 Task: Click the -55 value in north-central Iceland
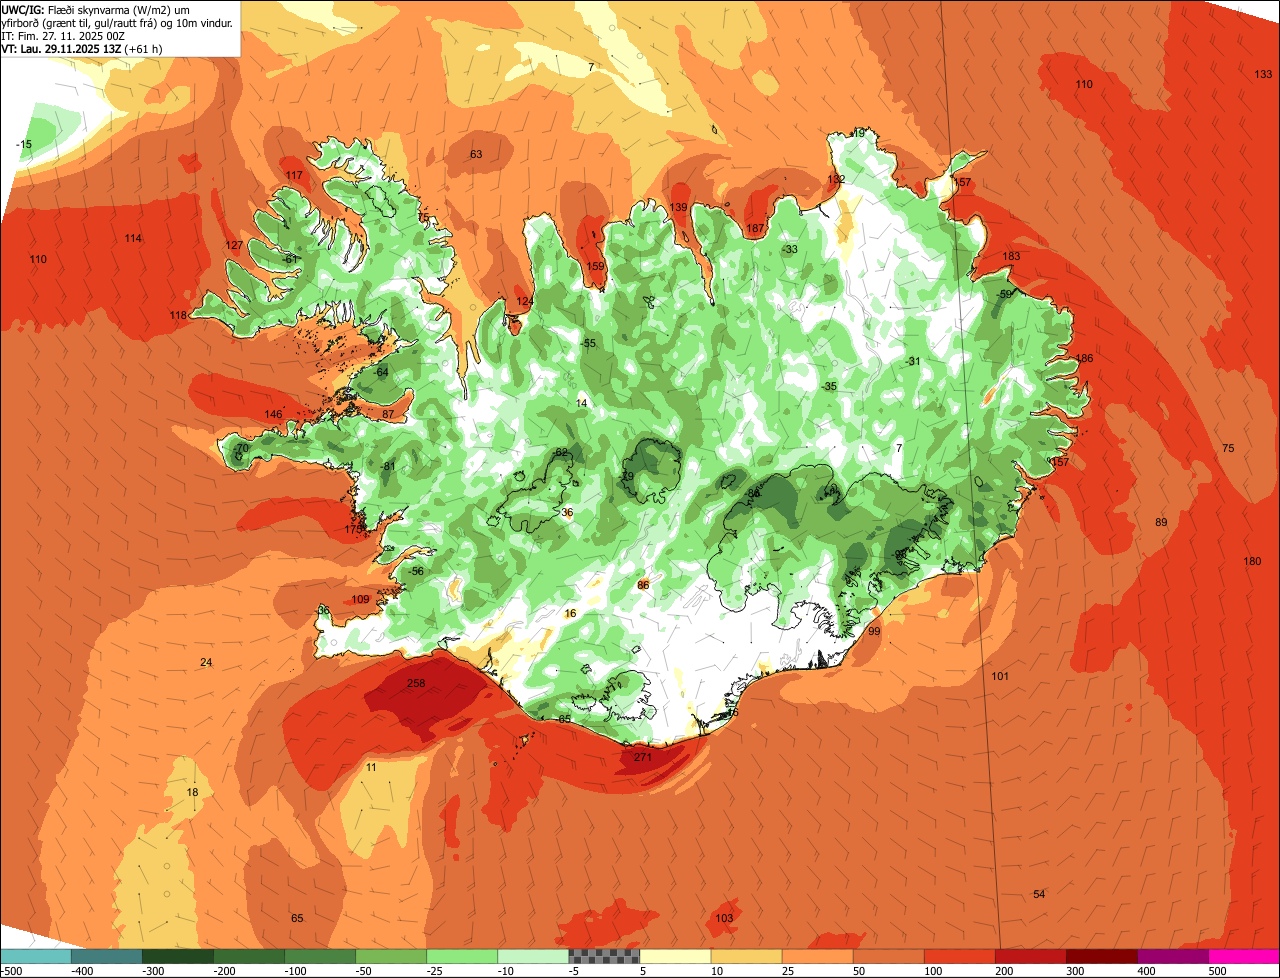click(x=588, y=344)
